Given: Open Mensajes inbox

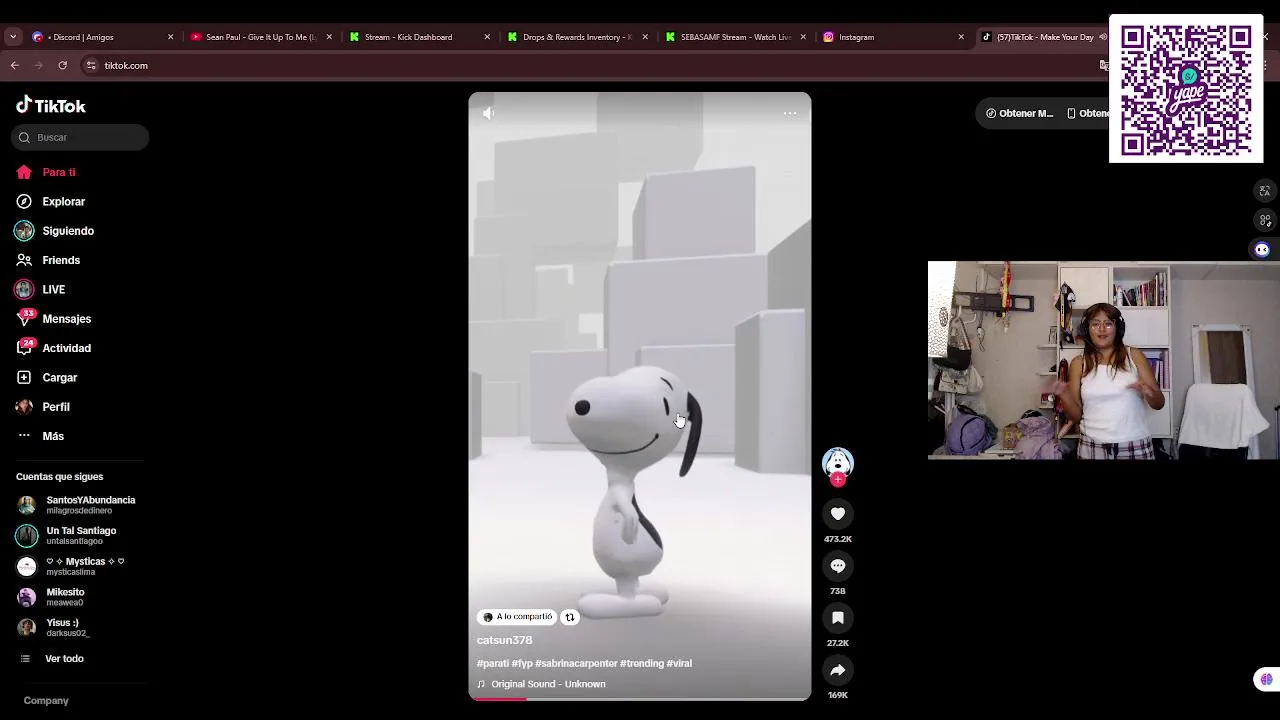Looking at the screenshot, I should (66, 319).
